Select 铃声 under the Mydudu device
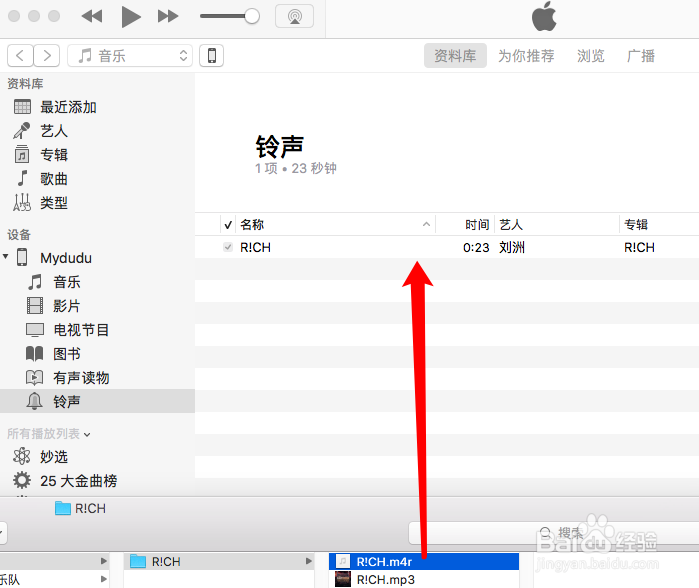 (x=97, y=401)
